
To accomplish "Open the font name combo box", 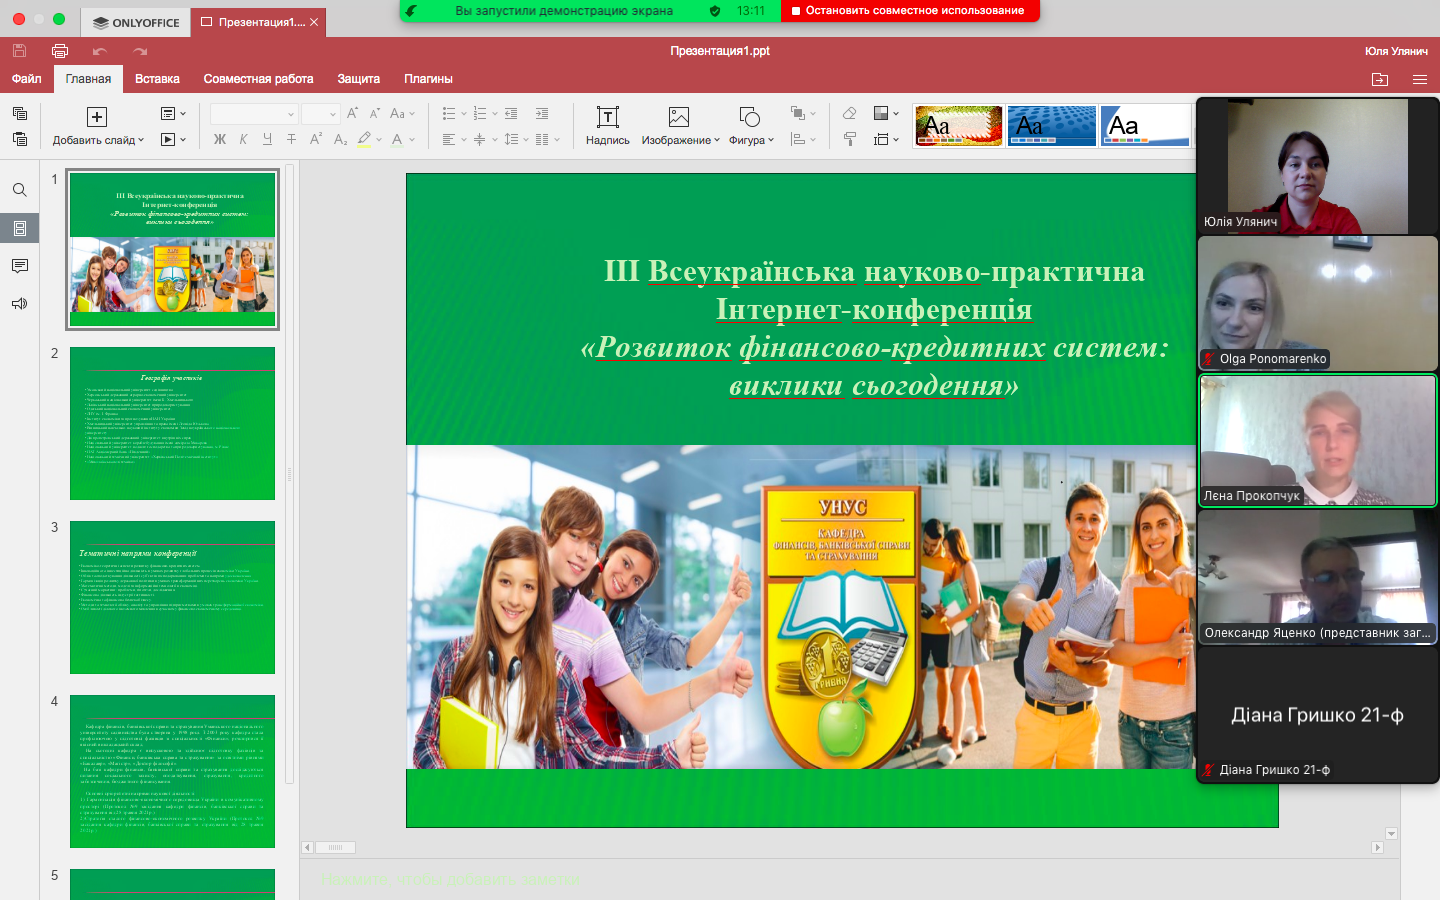I will (x=254, y=114).
